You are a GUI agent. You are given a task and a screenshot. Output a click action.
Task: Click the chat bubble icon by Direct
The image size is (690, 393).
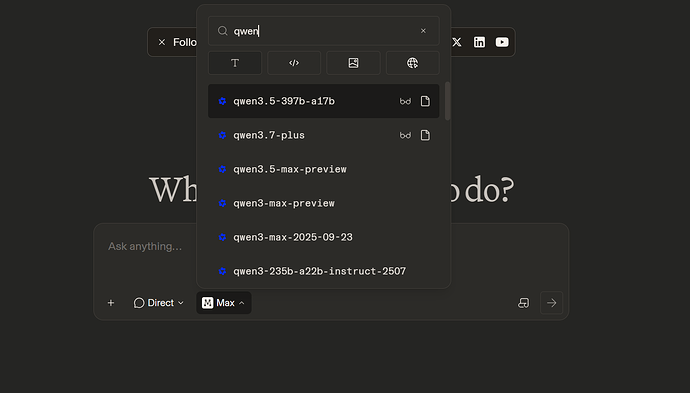click(139, 303)
